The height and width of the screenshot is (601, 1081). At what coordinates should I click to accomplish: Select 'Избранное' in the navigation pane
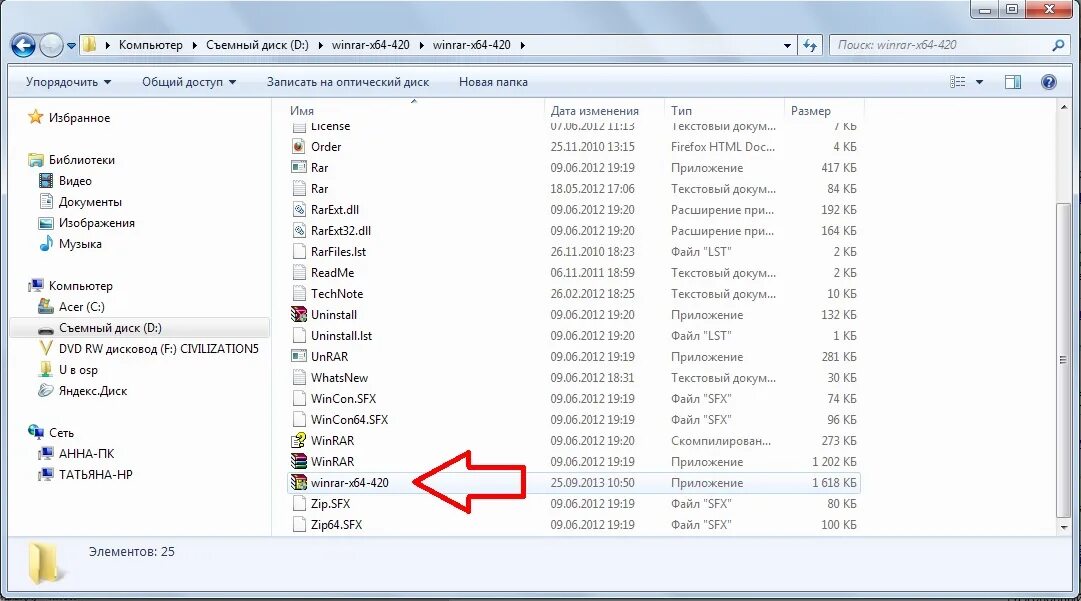point(79,118)
